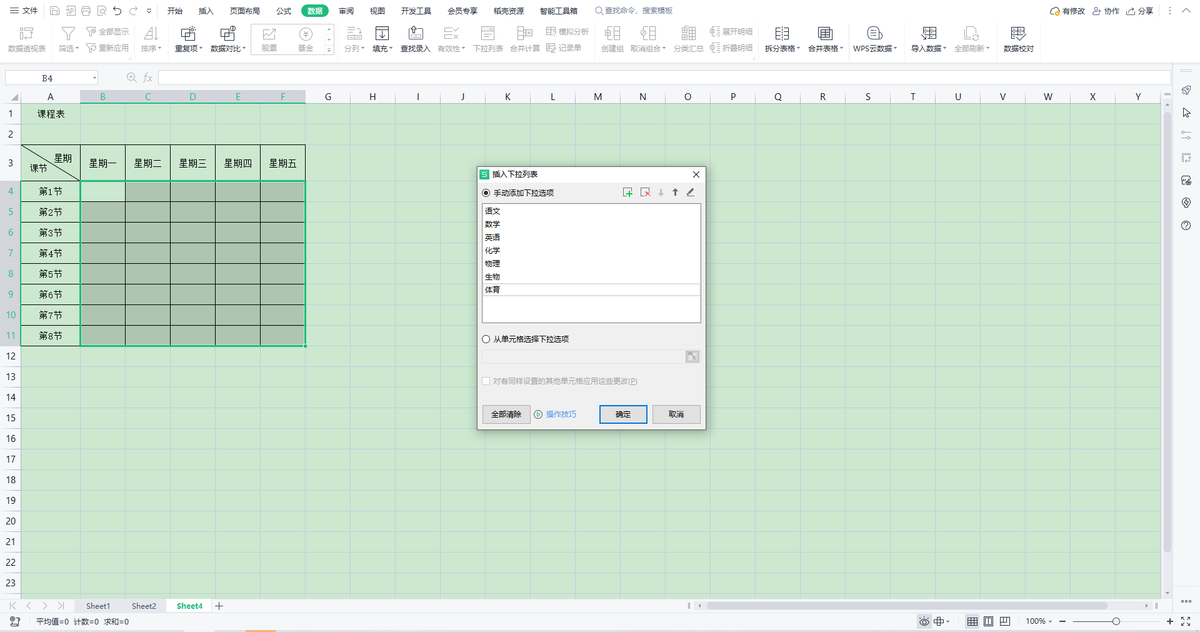
Task: Confirm dialog with 确定 button
Action: pos(623,414)
